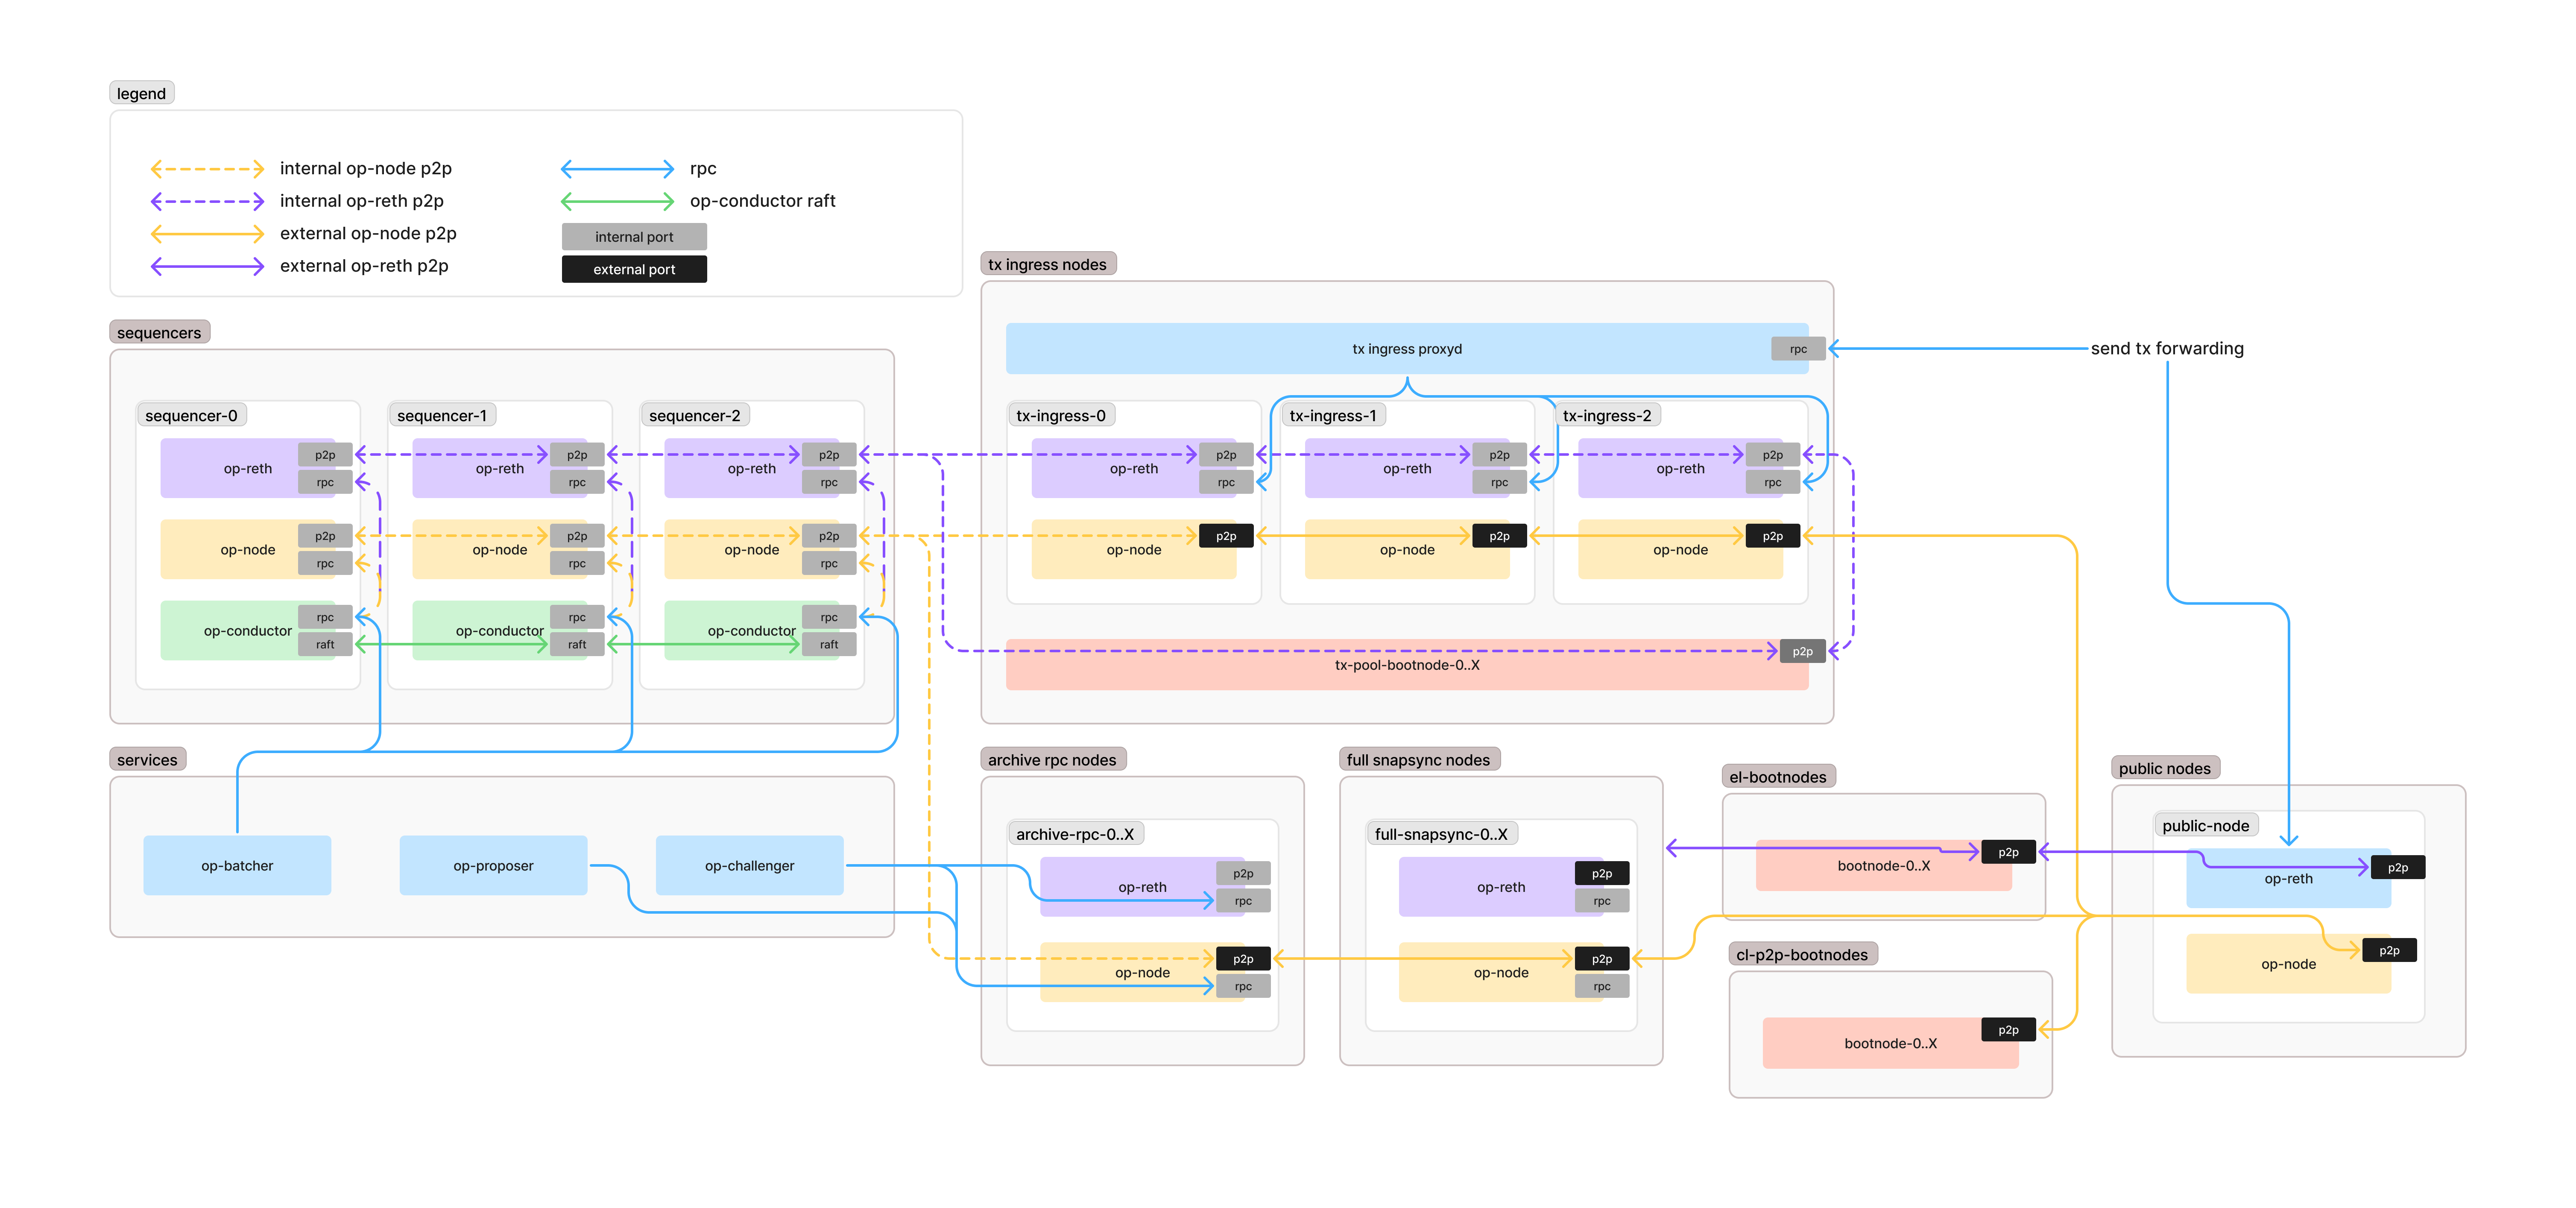Viewport: 2576px width, 1208px height.
Task: Click p2p port of public-node op-node
Action: [x=2389, y=950]
